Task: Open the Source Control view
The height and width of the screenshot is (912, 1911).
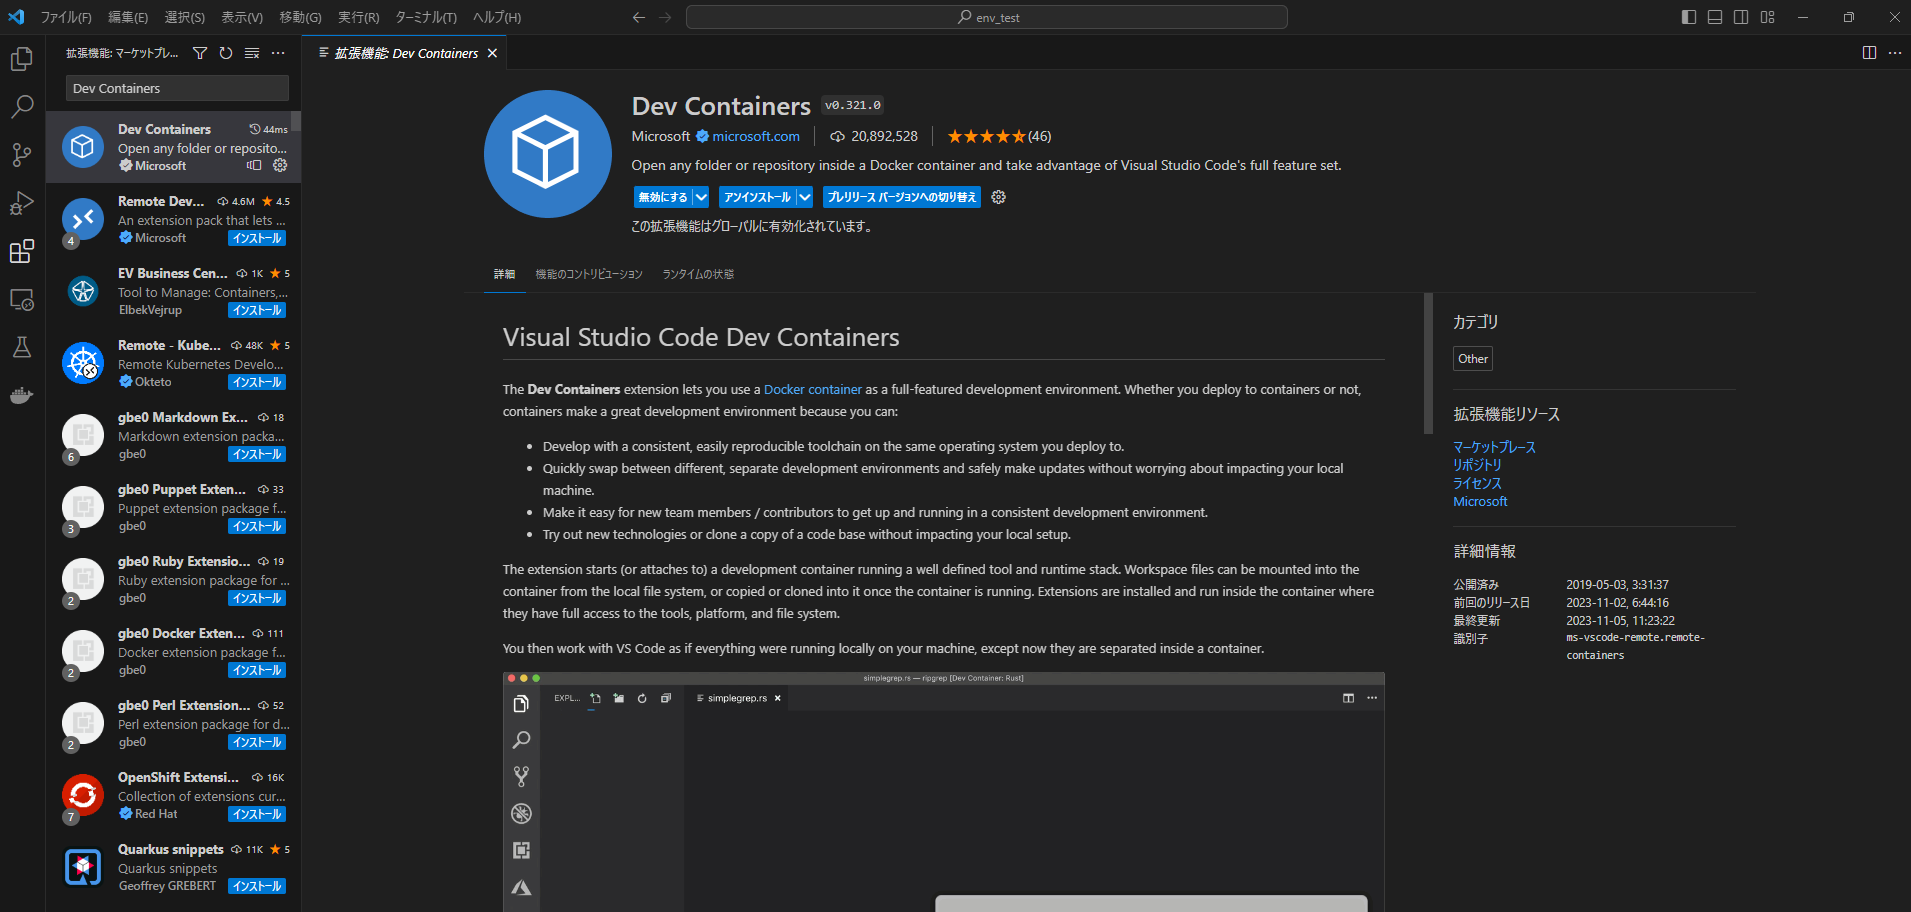Action: click(22, 155)
